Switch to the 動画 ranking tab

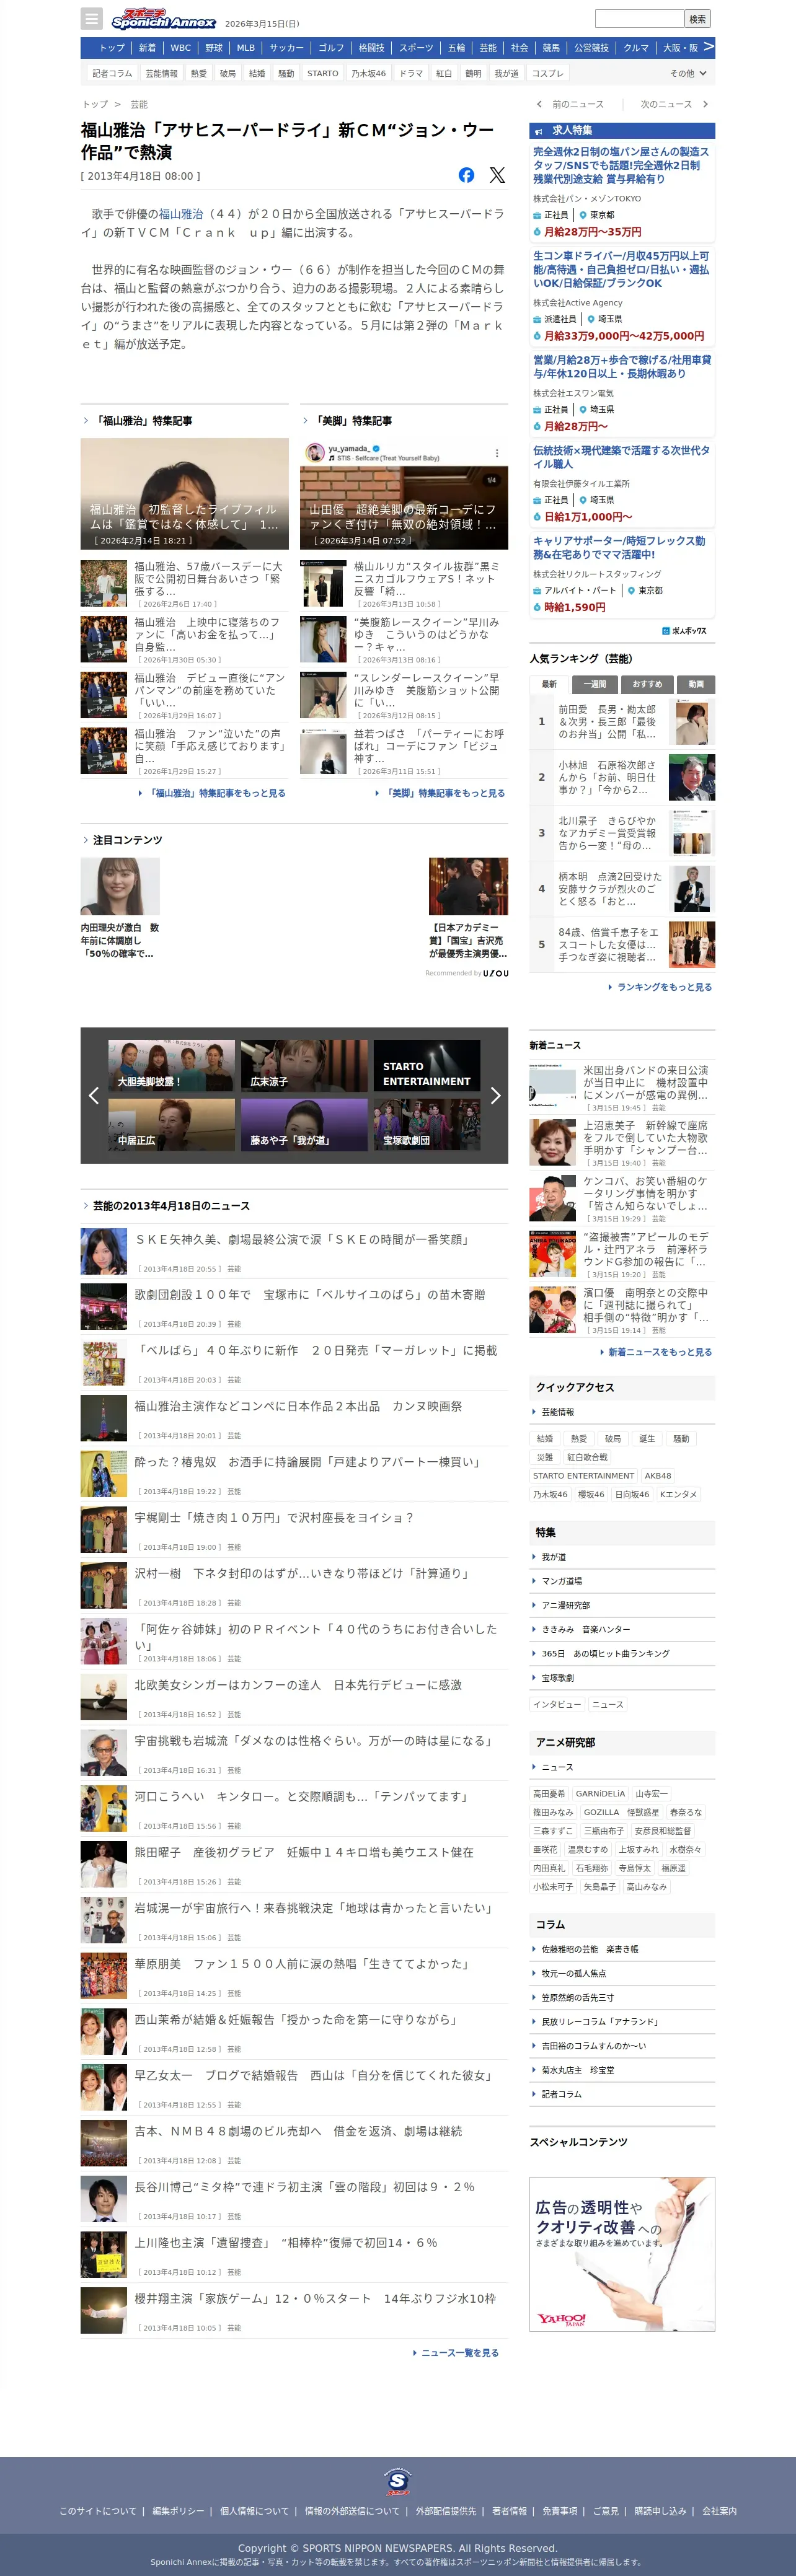pos(696,684)
